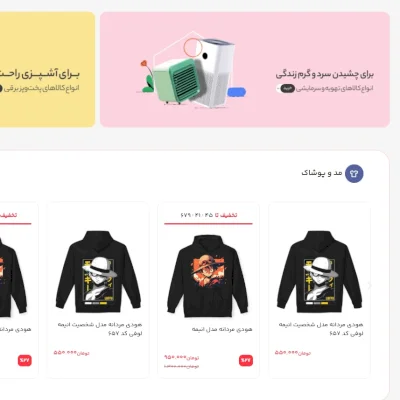Open the partially visible leftmost hoodie card
The image size is (400, 400).
19,290
